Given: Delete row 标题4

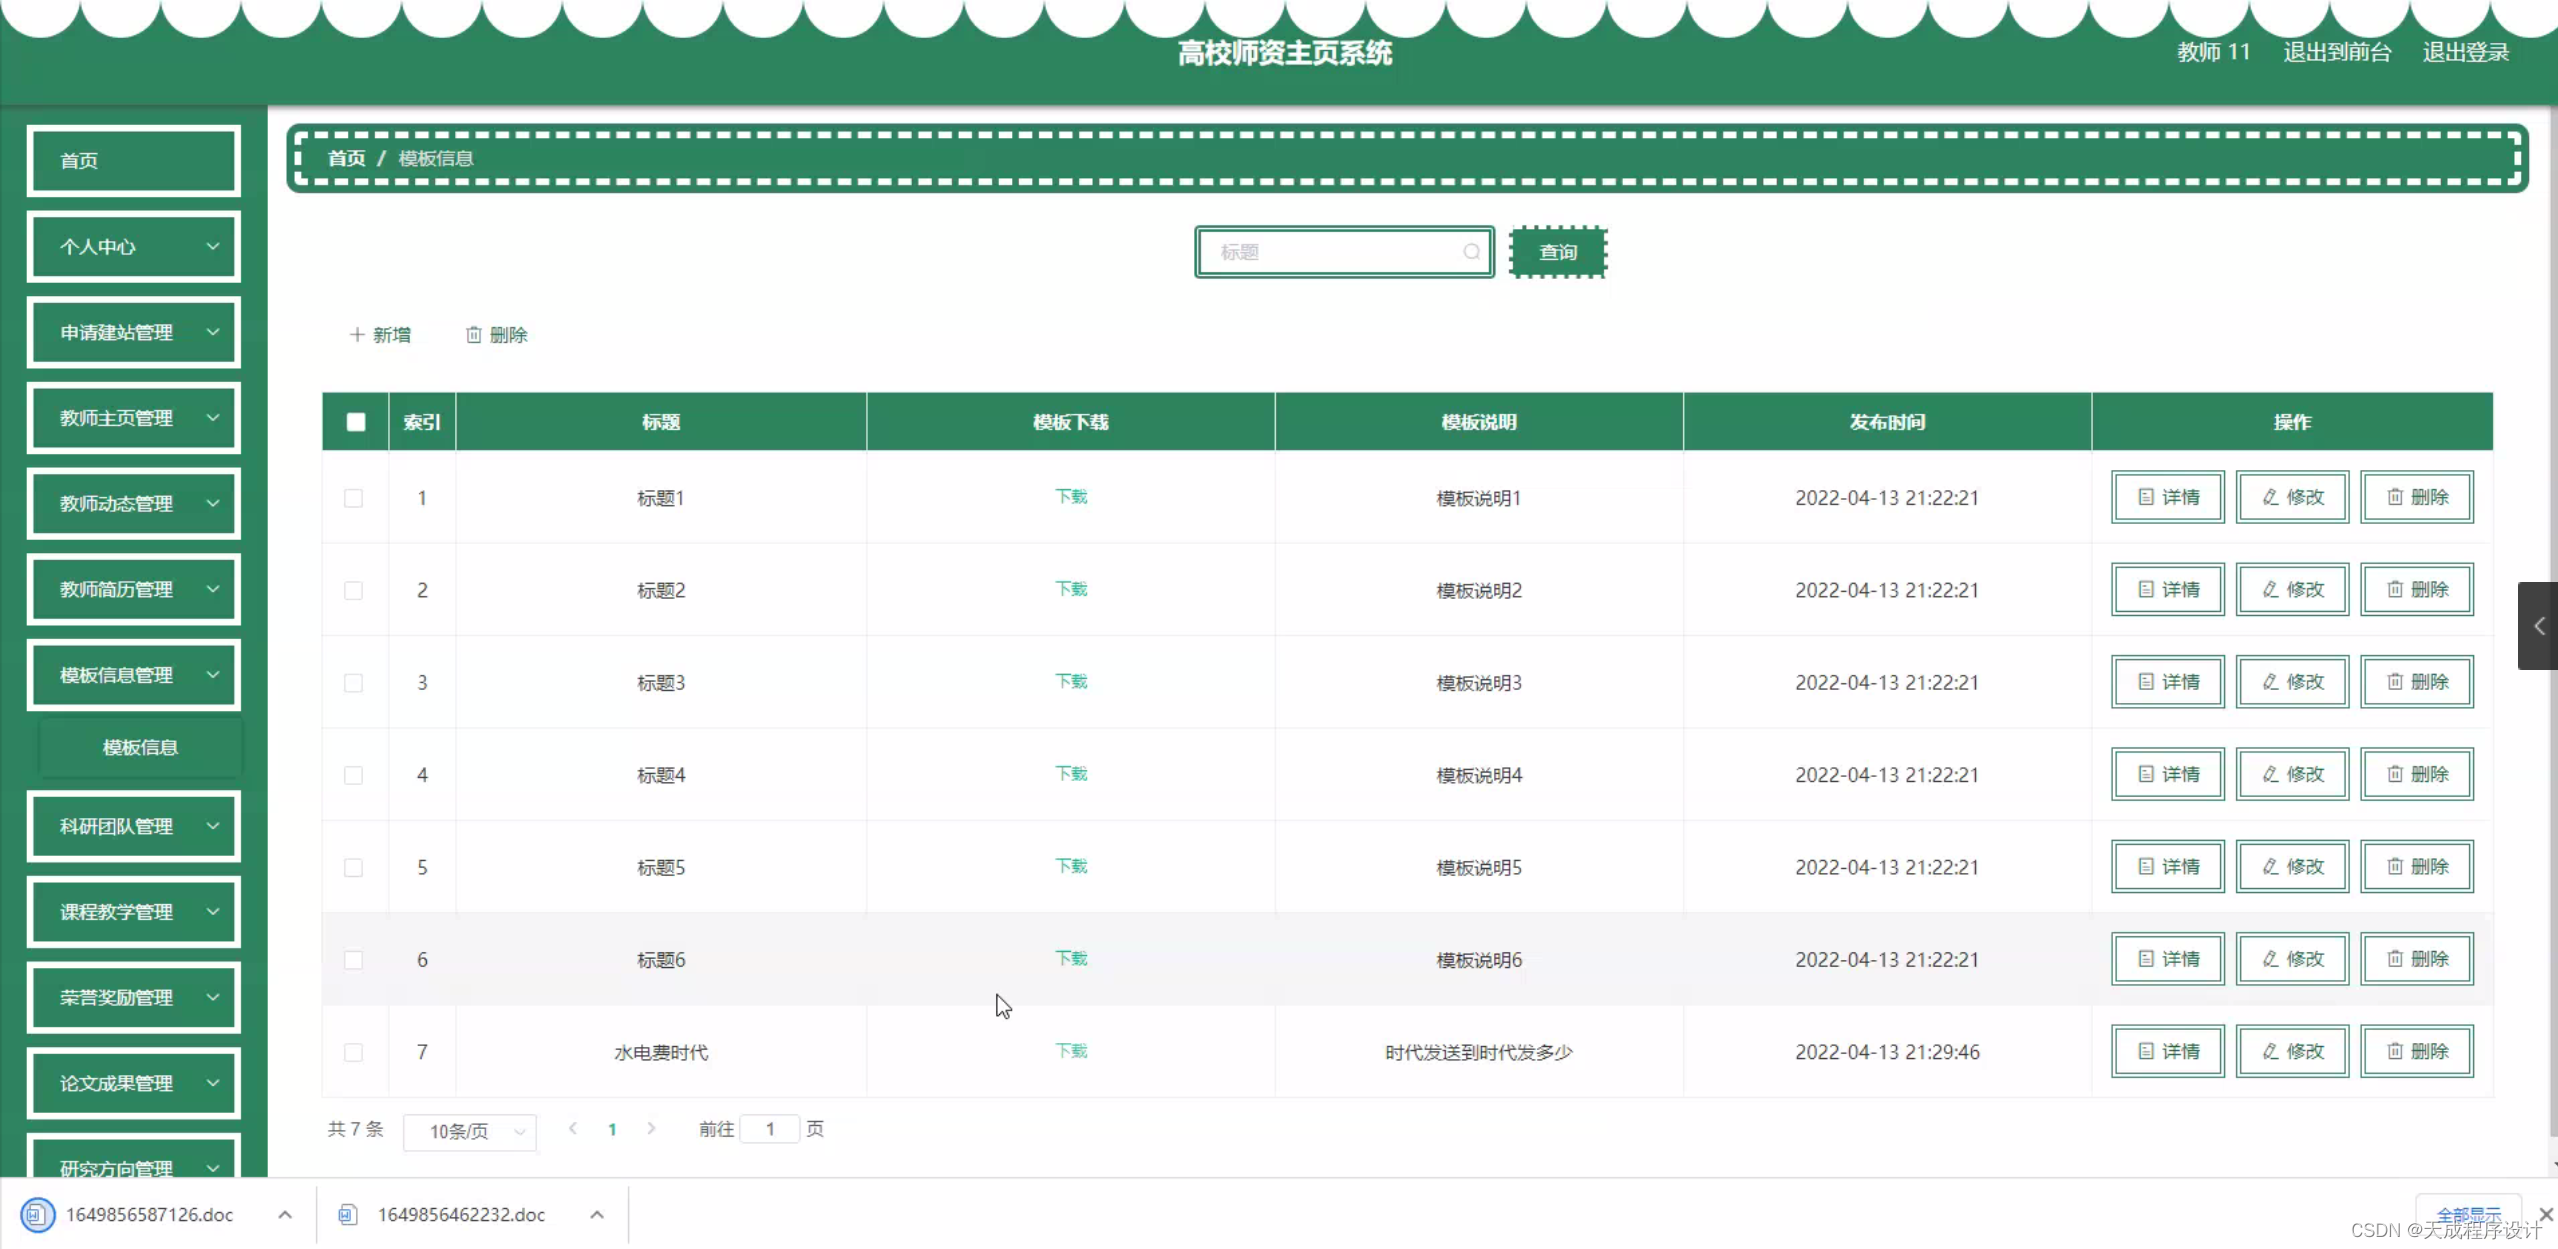Looking at the screenshot, I should coord(2417,774).
